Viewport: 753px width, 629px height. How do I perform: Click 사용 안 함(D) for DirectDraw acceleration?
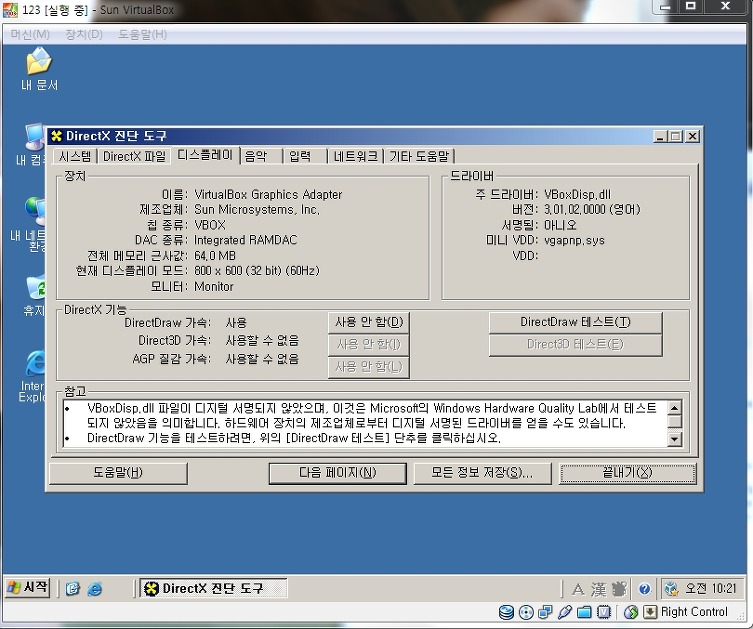tap(369, 322)
